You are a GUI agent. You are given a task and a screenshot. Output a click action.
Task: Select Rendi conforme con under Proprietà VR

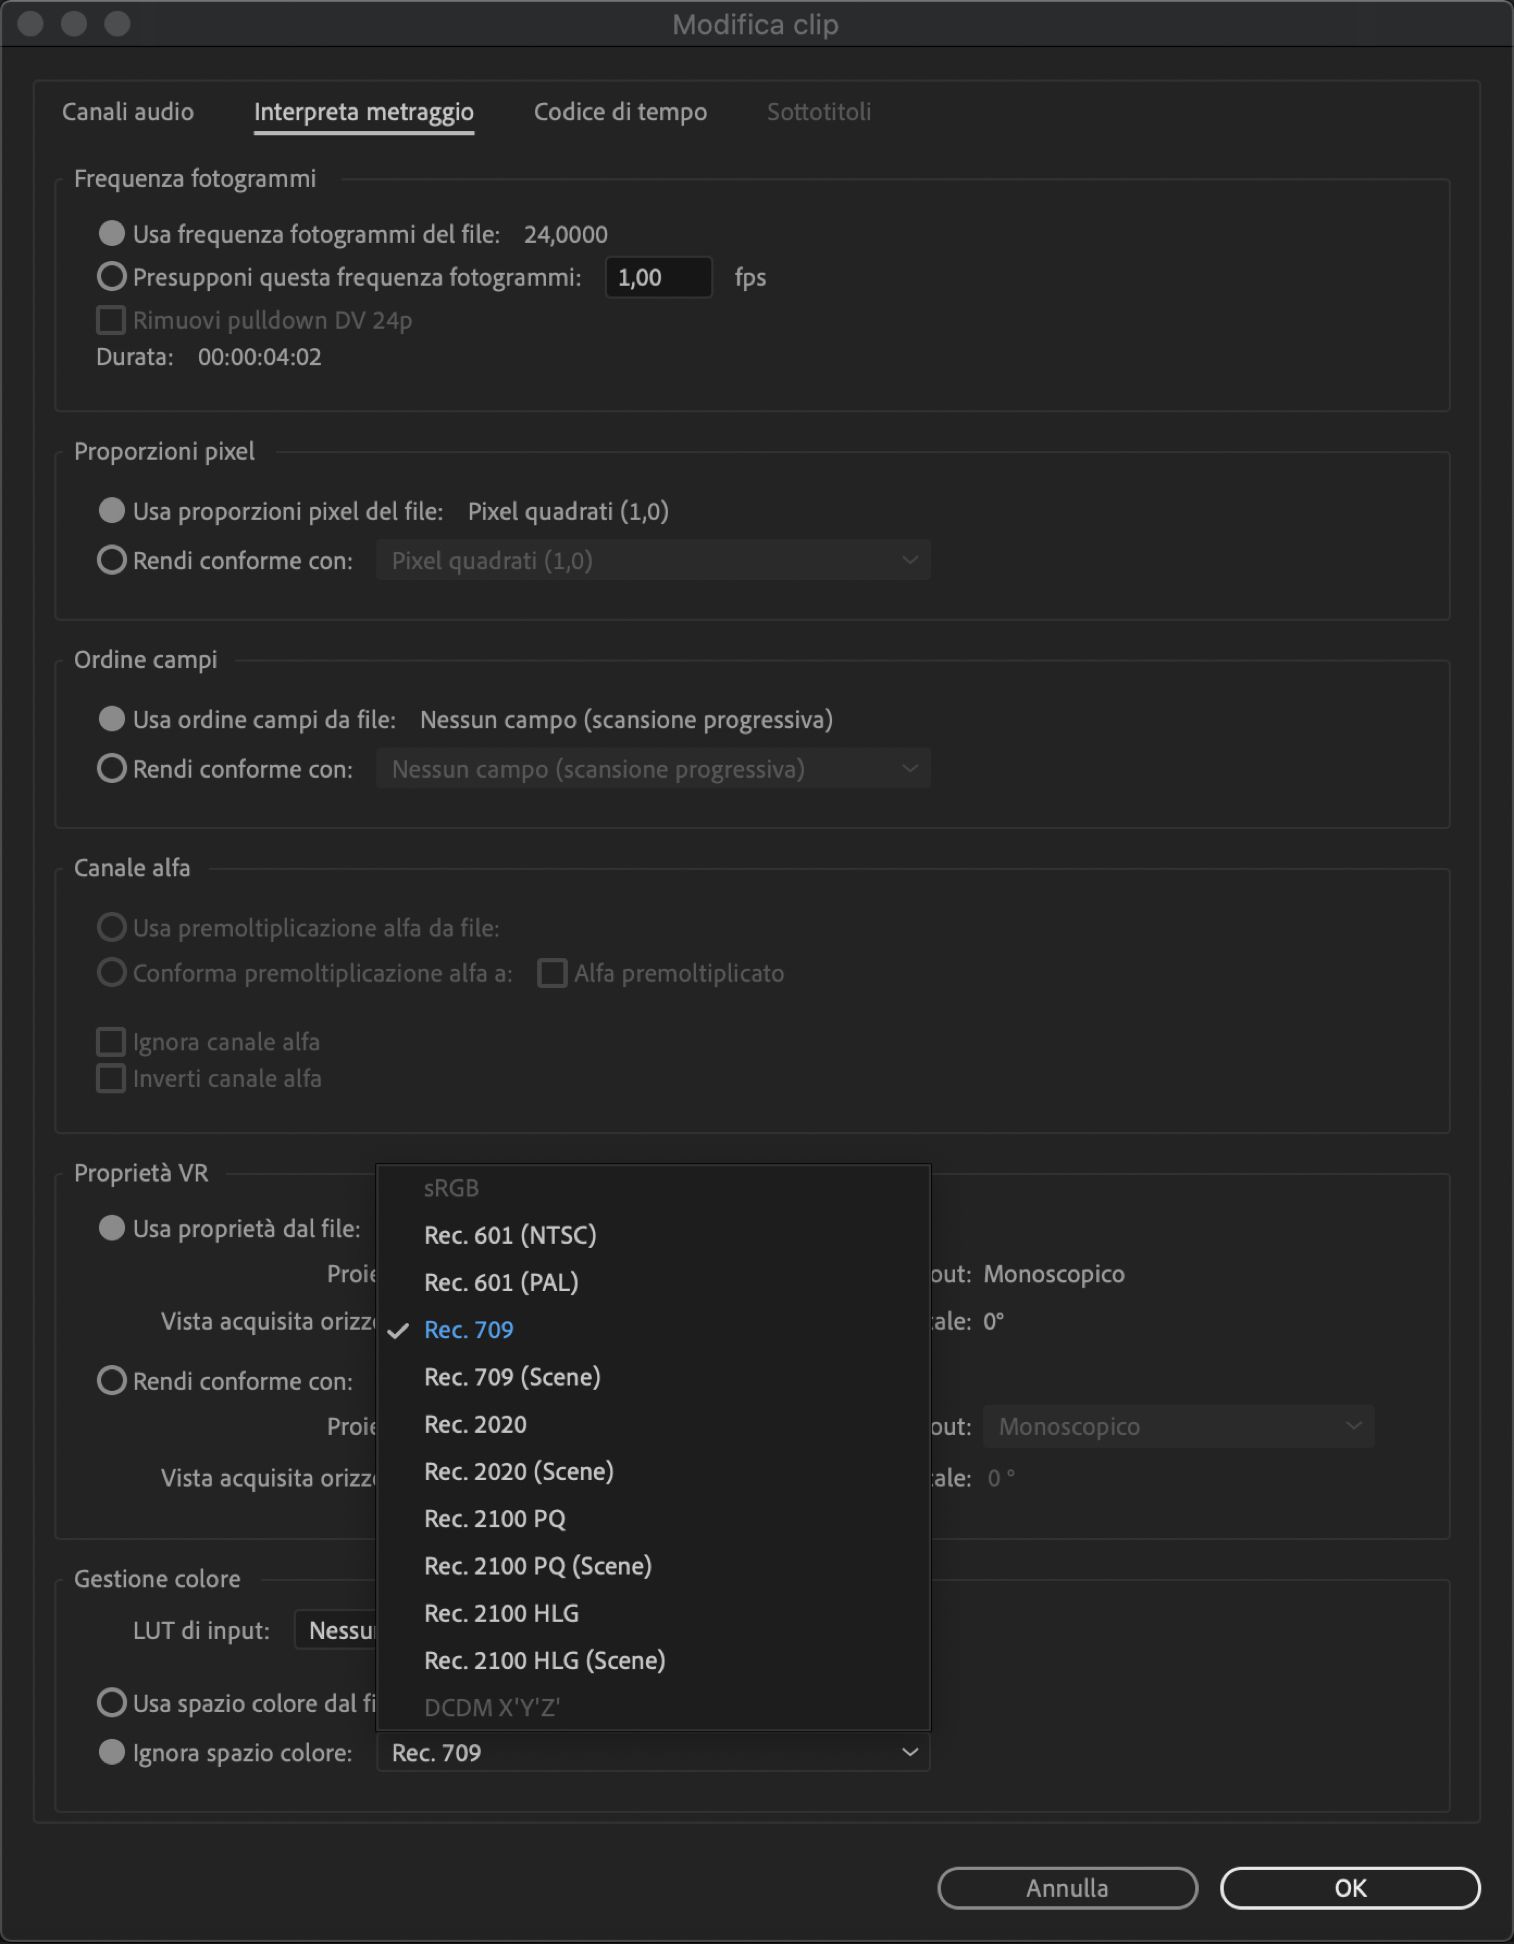tap(112, 1381)
